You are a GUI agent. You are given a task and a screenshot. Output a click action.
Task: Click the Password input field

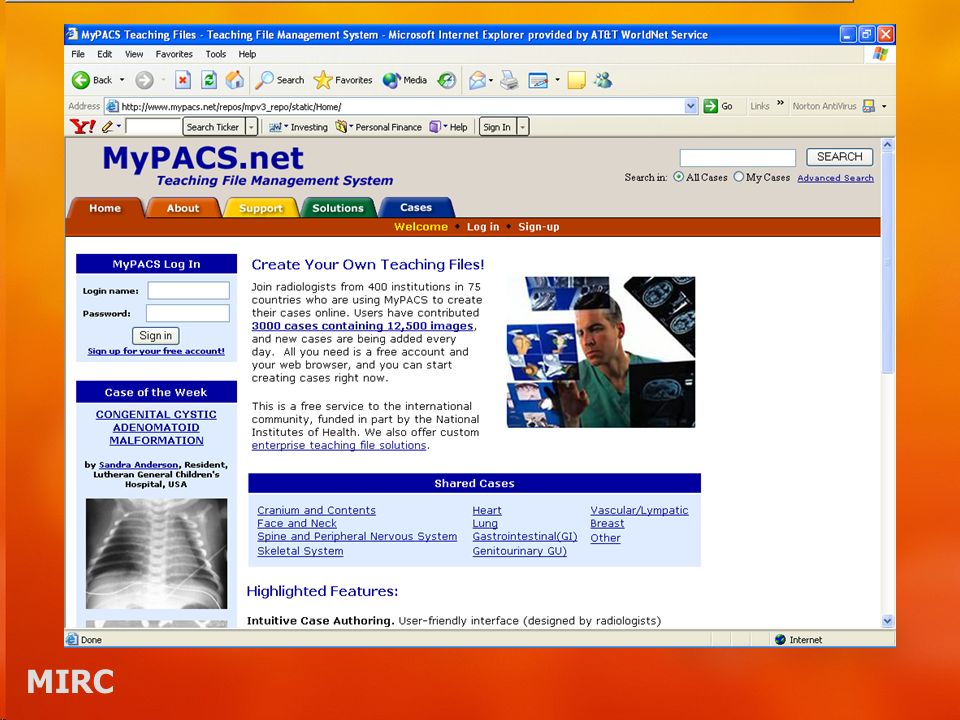coord(188,313)
